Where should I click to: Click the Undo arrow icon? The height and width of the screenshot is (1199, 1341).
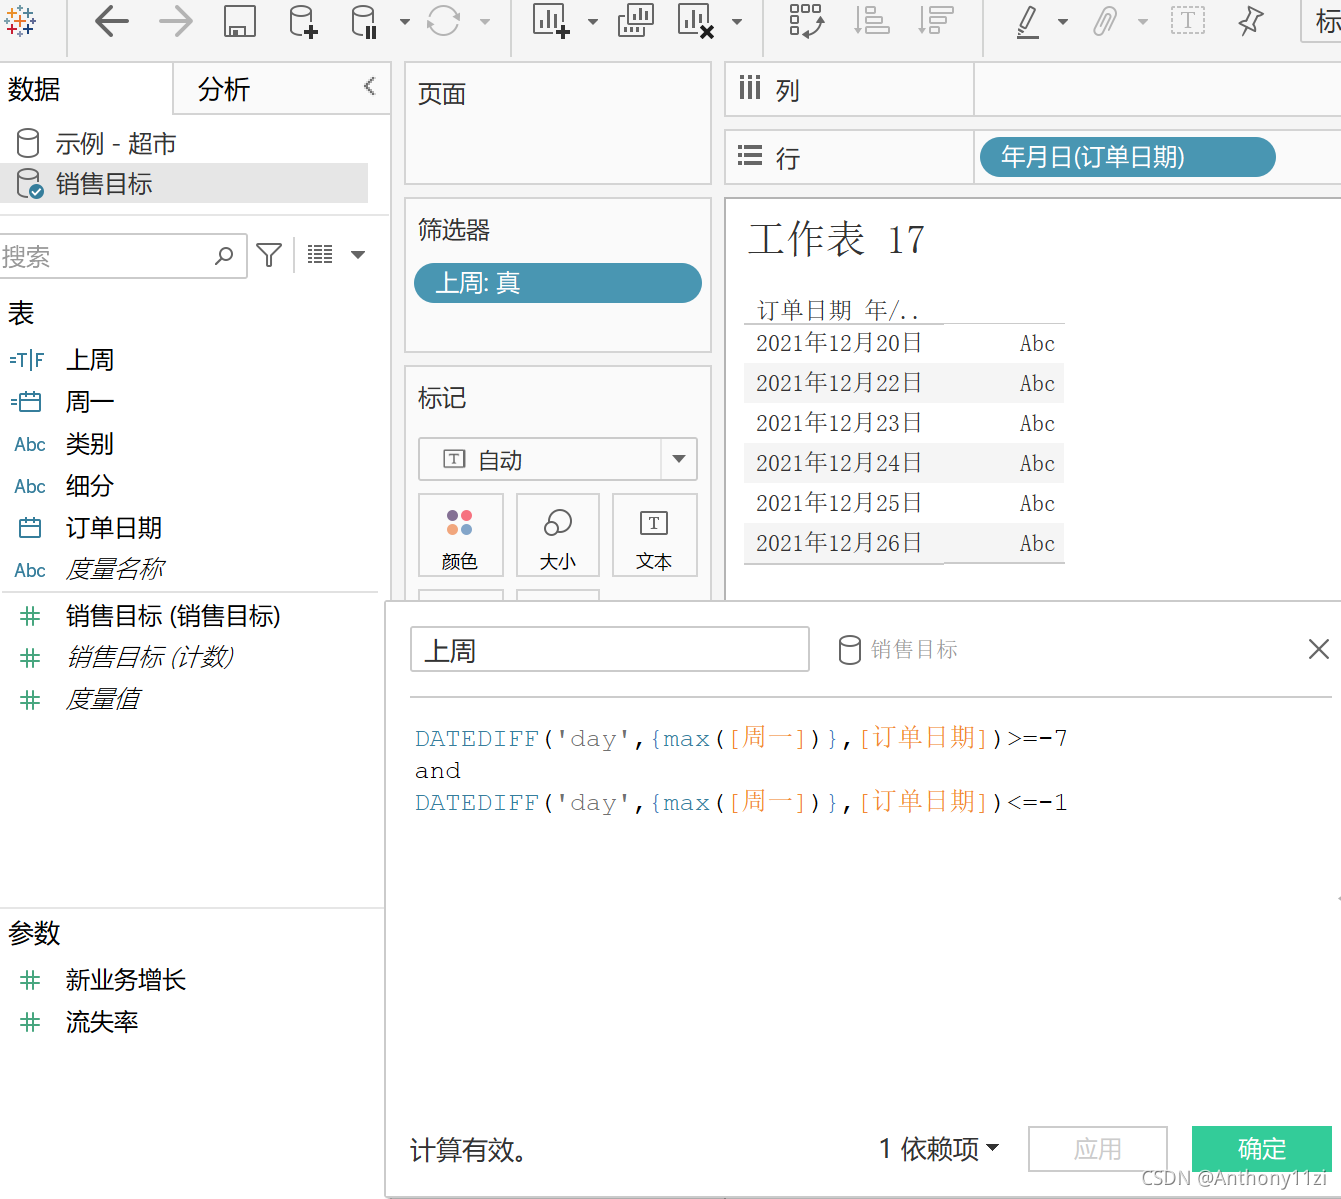pyautogui.click(x=111, y=21)
